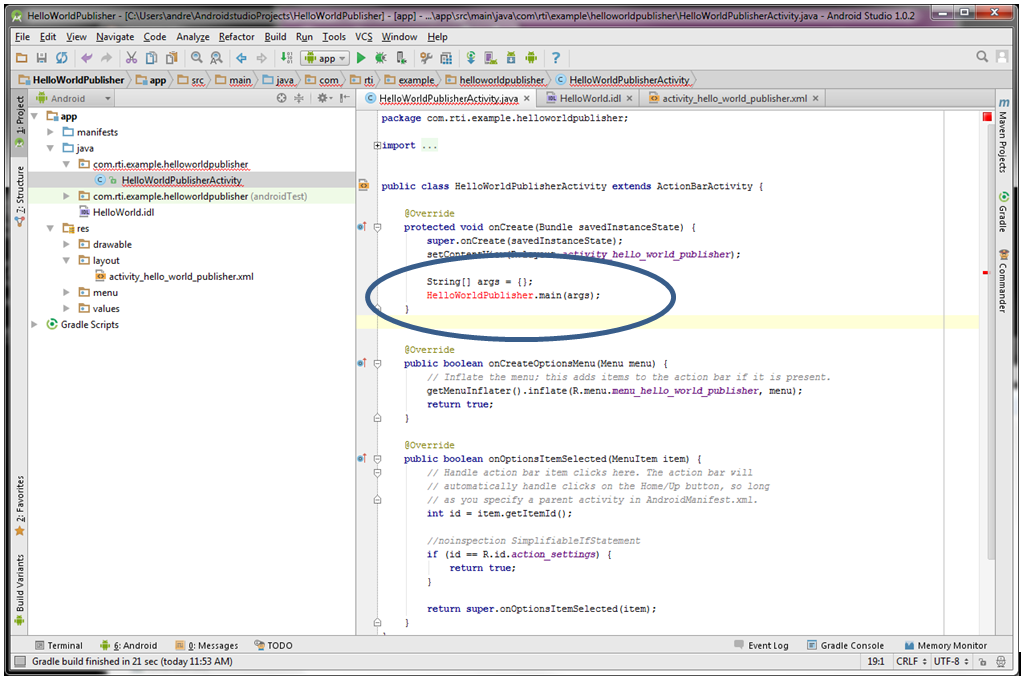Screen dimensions: 1022x681
Task: Expand the collapsed import statements
Action: click(x=377, y=145)
